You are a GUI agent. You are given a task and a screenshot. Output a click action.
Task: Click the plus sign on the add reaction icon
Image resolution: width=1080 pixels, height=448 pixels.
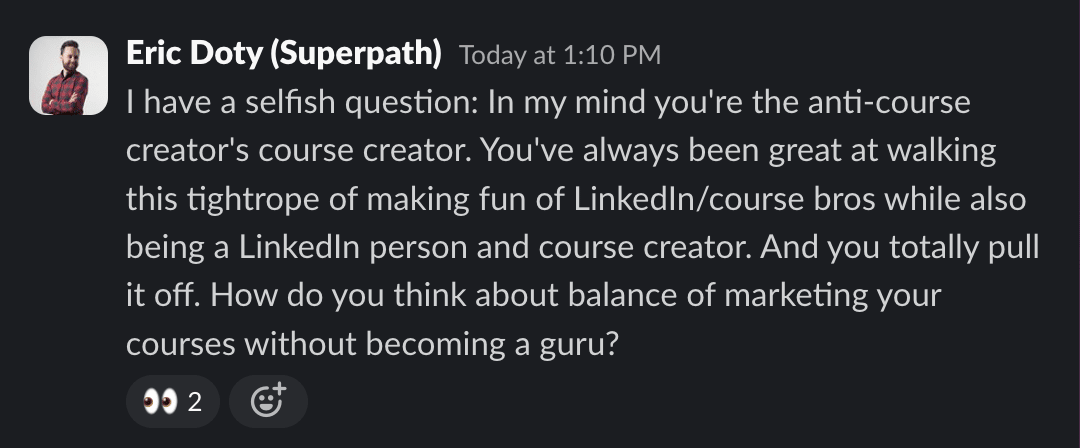pyautogui.click(x=279, y=388)
